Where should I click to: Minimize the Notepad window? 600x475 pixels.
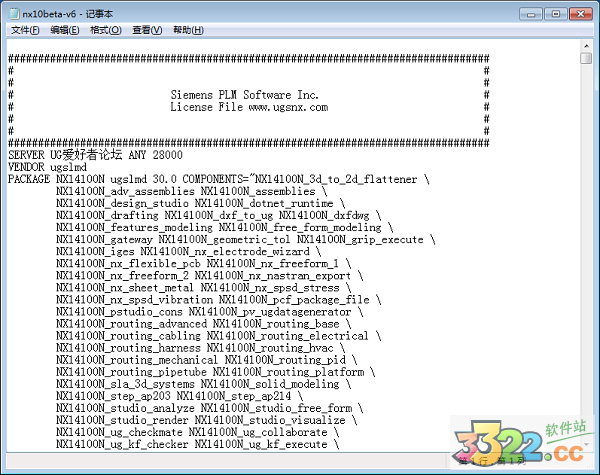pyautogui.click(x=531, y=14)
